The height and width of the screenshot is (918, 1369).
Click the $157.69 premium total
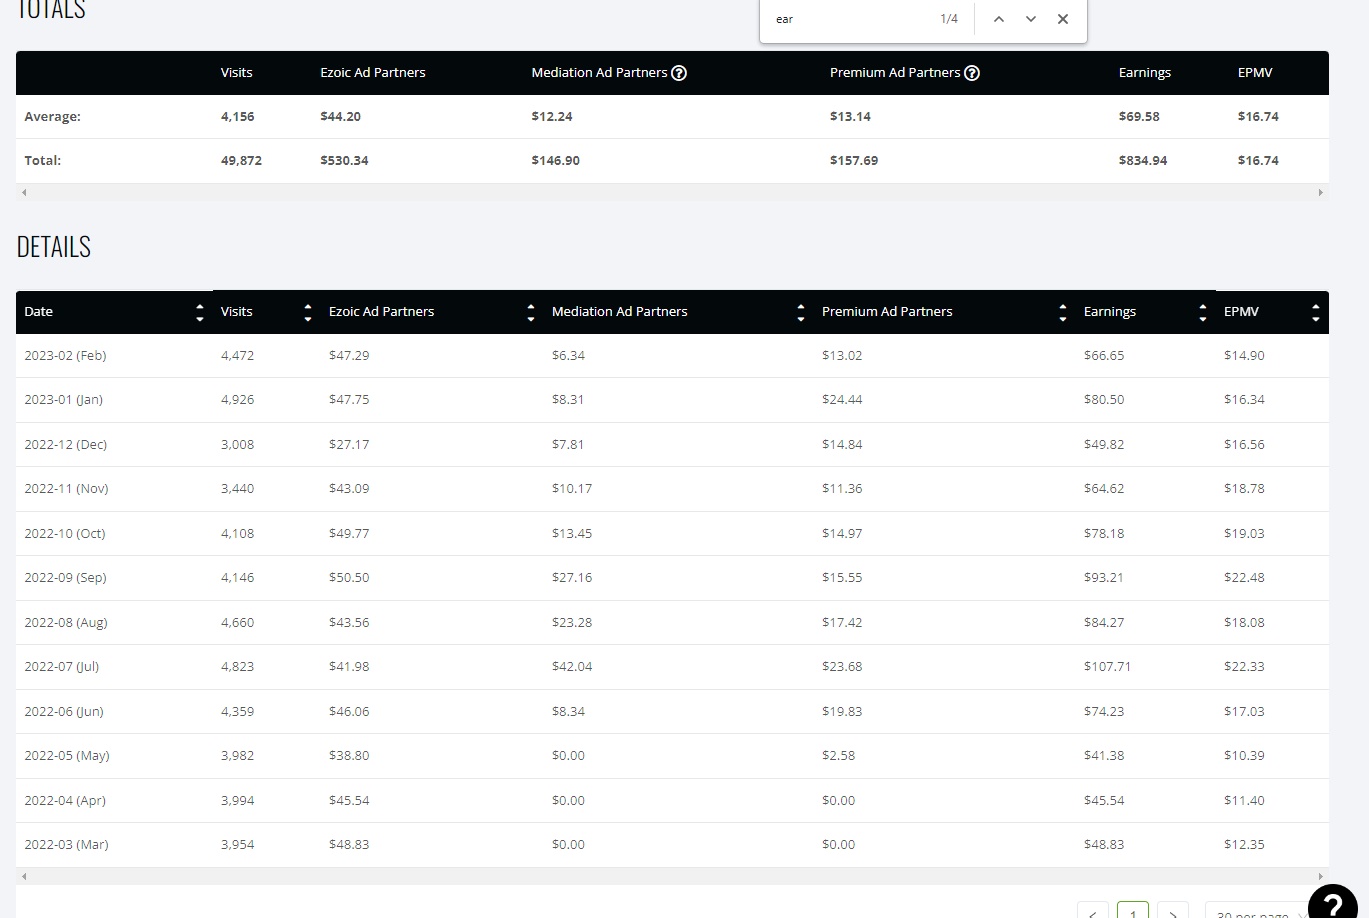854,160
